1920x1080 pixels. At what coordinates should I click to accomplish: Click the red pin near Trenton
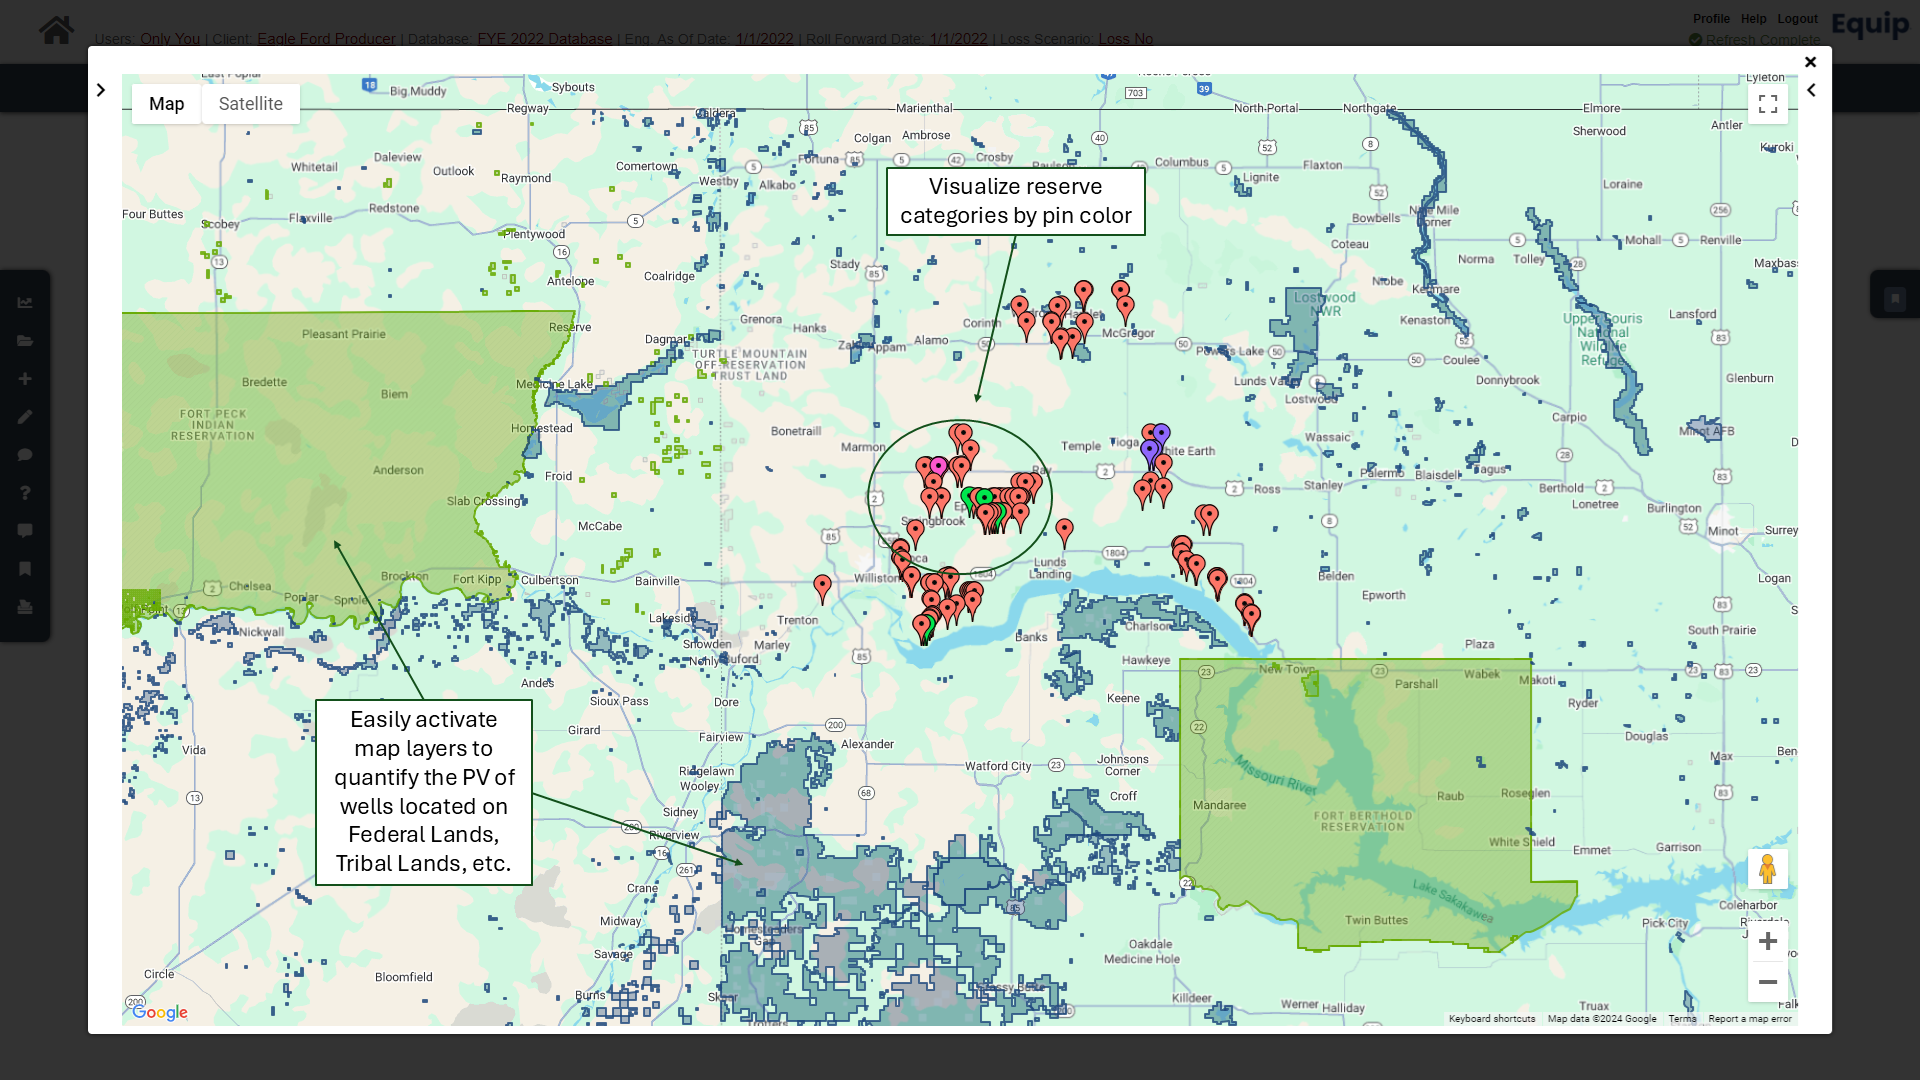pos(822,589)
